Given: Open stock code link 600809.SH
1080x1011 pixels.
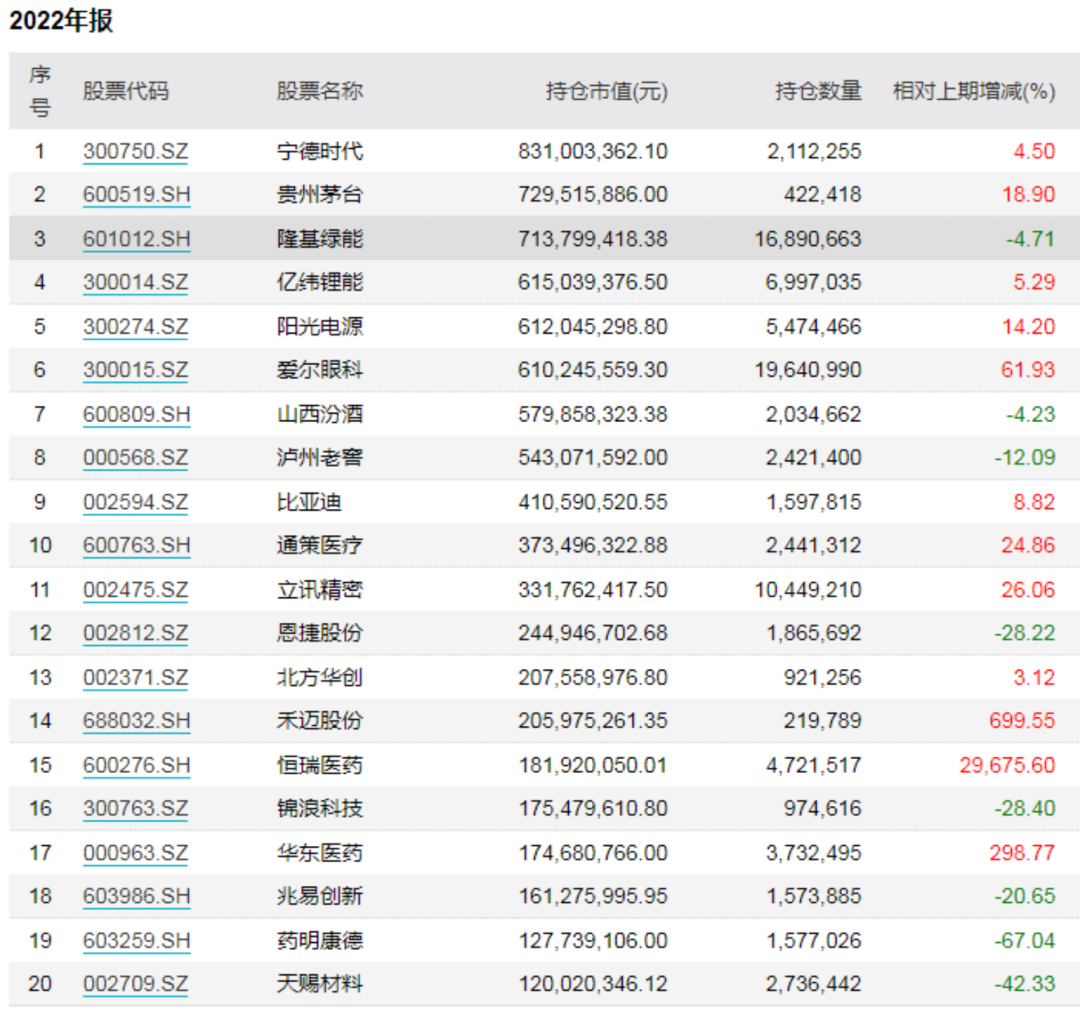Looking at the screenshot, I should (x=136, y=414).
